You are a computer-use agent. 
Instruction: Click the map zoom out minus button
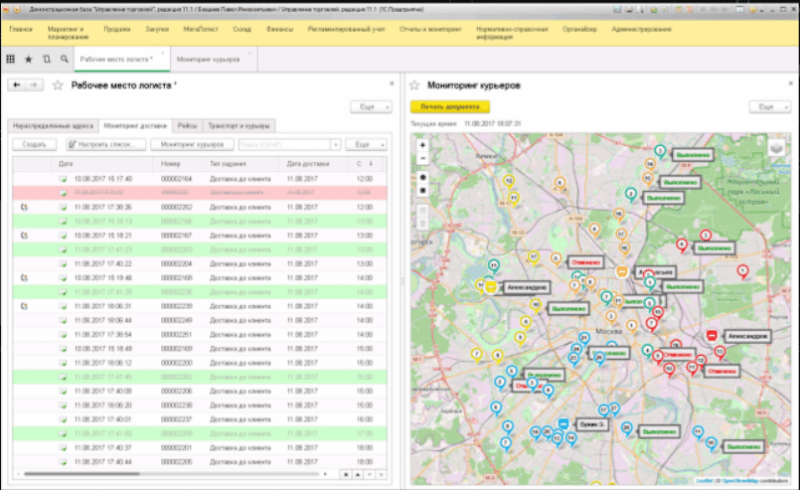[423, 158]
